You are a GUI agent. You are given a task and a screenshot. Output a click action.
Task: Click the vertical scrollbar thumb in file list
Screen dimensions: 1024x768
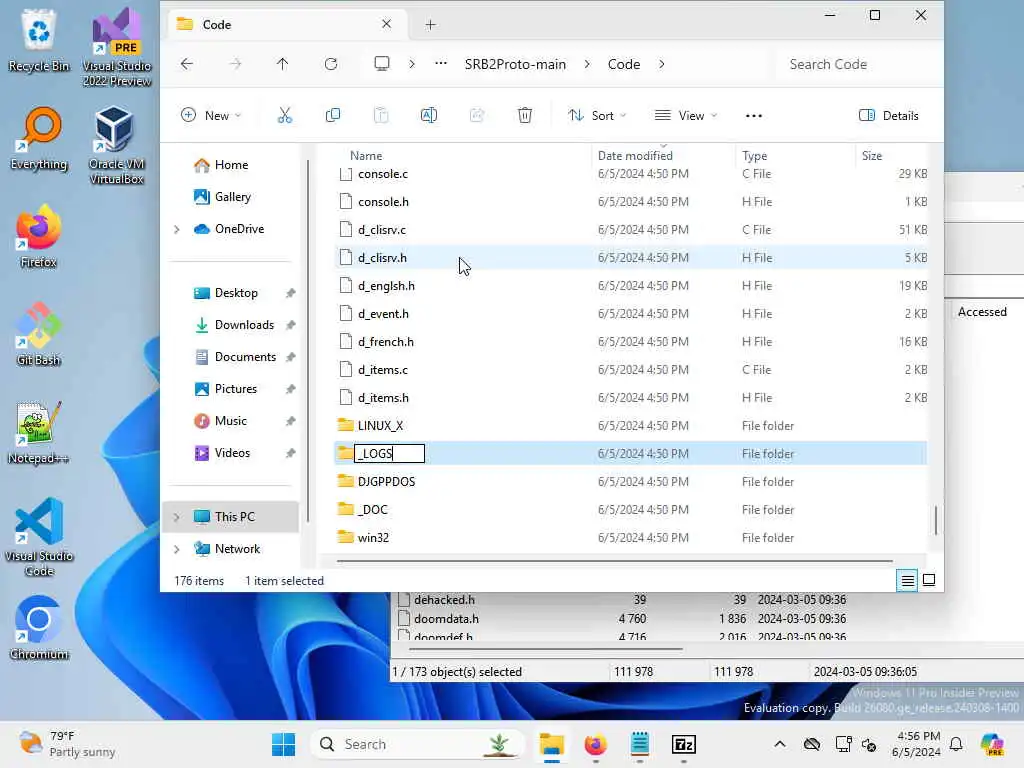[x=936, y=520]
